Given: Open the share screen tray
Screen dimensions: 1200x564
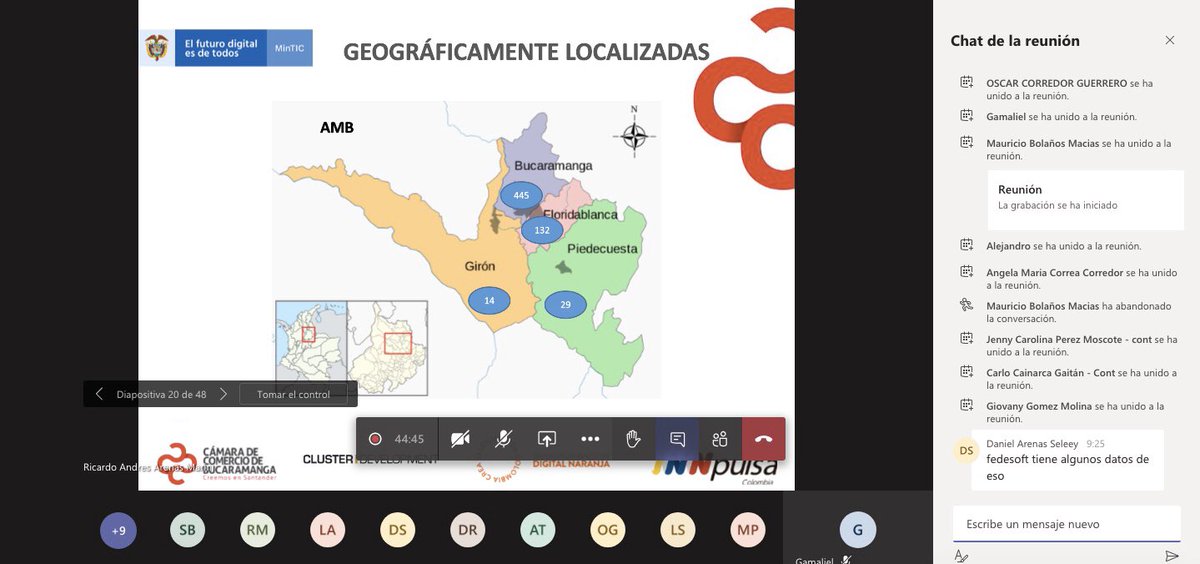Looking at the screenshot, I should [x=547, y=439].
